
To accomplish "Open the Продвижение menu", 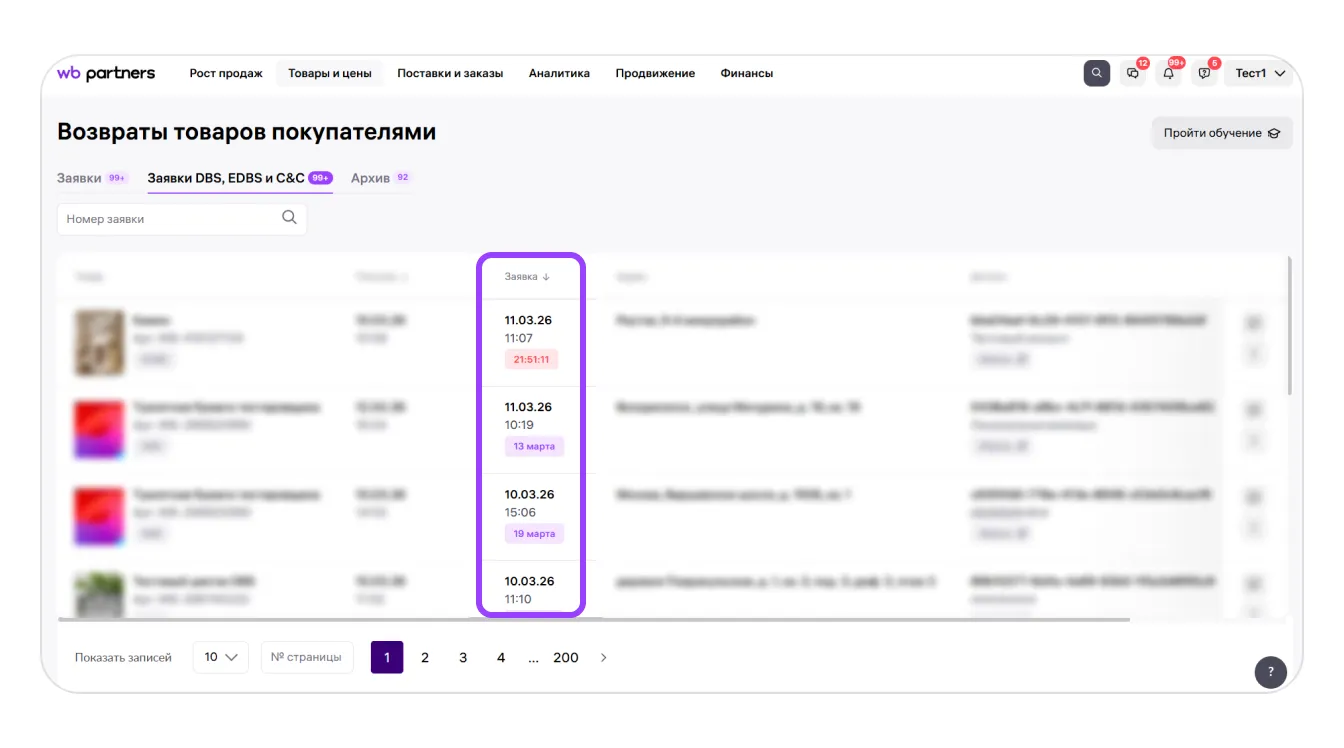I will 655,73.
